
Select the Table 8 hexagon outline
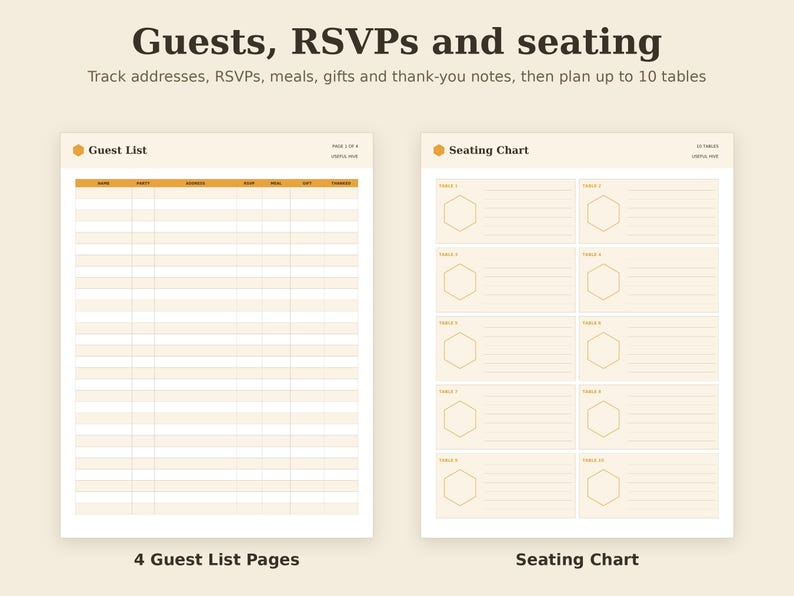coord(603,419)
